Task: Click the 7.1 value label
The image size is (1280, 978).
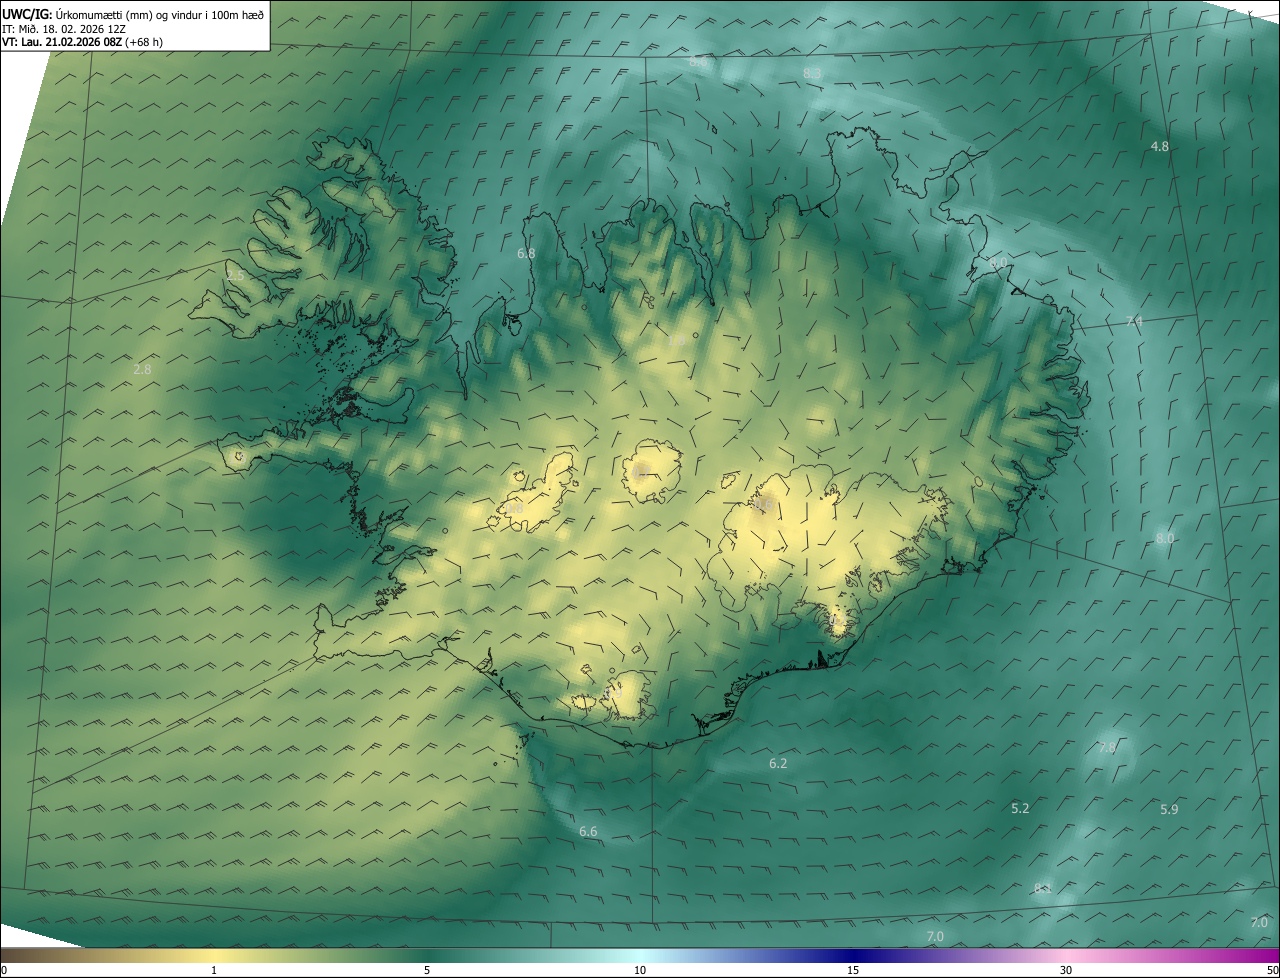Action: pos(1134,321)
